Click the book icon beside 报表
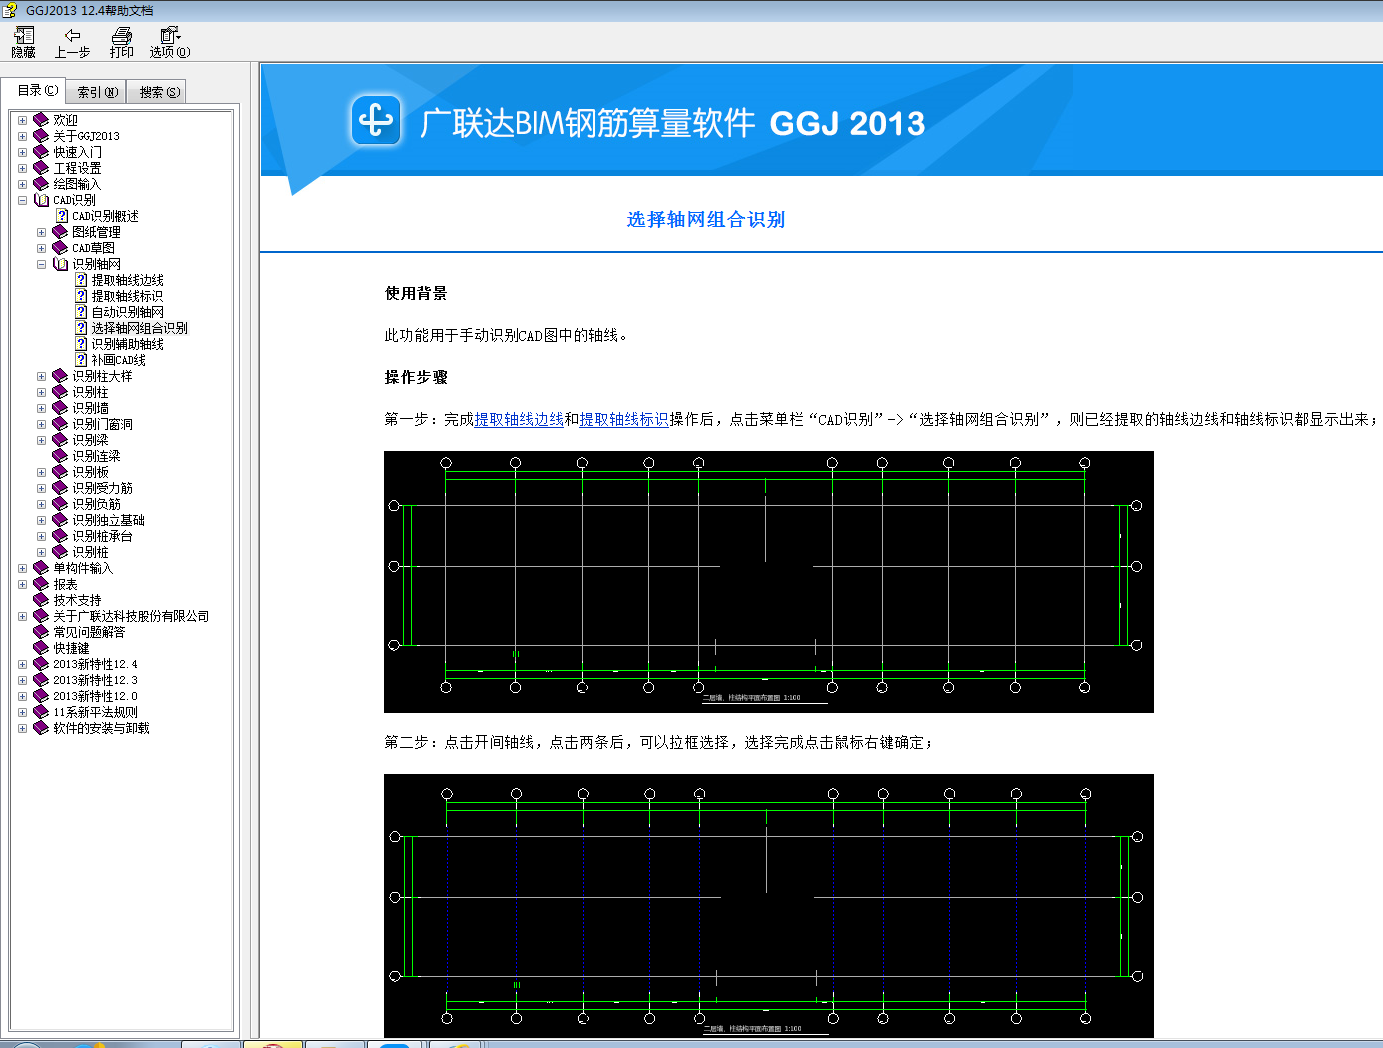The image size is (1383, 1048). click(41, 584)
